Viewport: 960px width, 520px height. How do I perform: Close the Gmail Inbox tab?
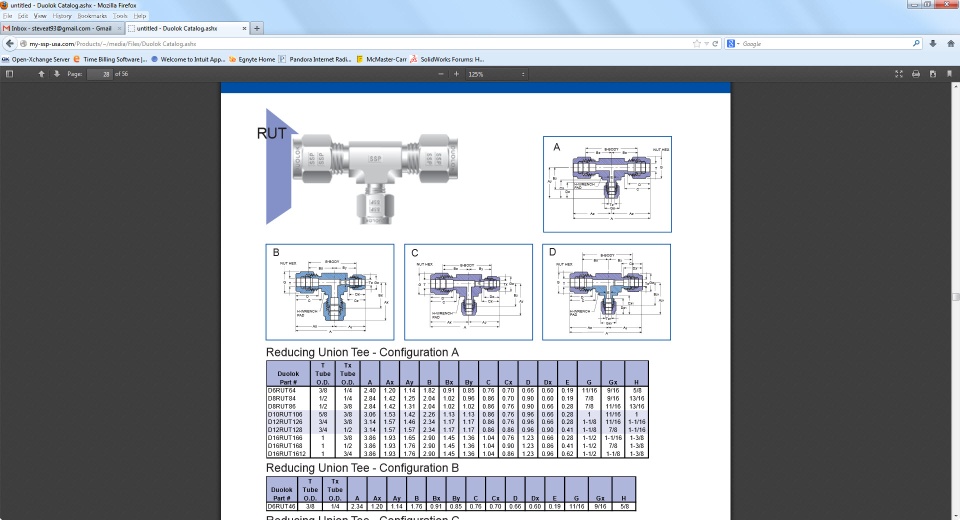click(x=119, y=28)
